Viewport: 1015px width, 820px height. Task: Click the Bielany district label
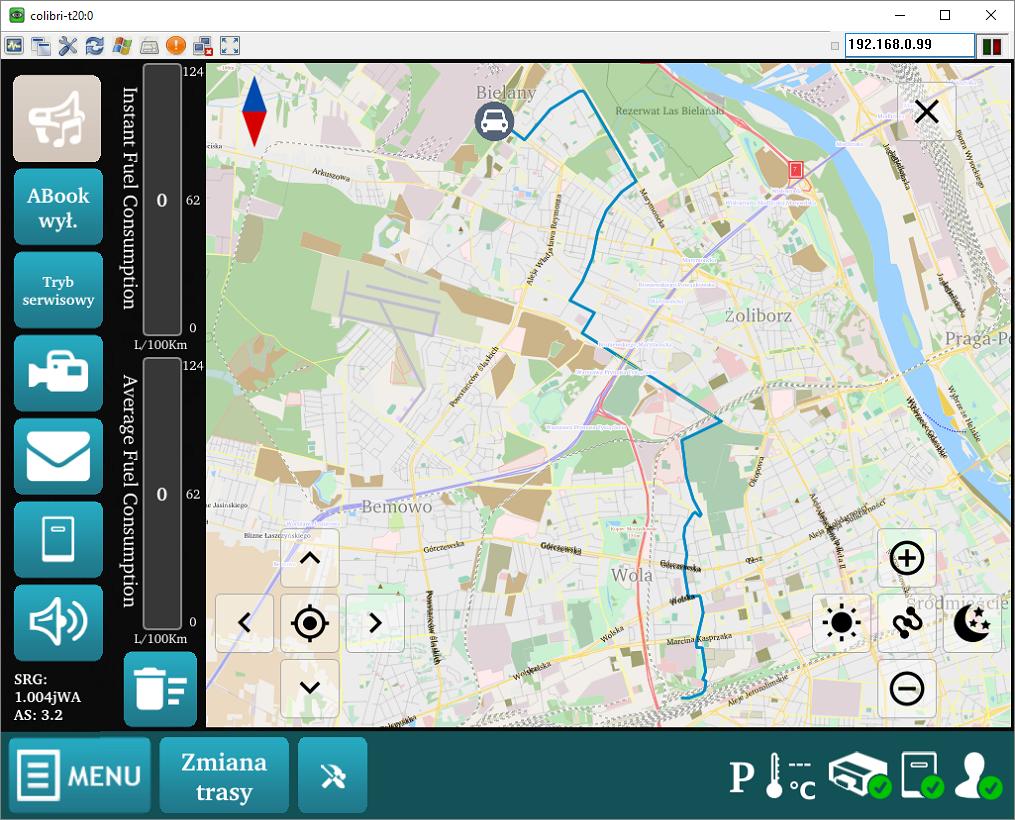pyautogui.click(x=506, y=93)
